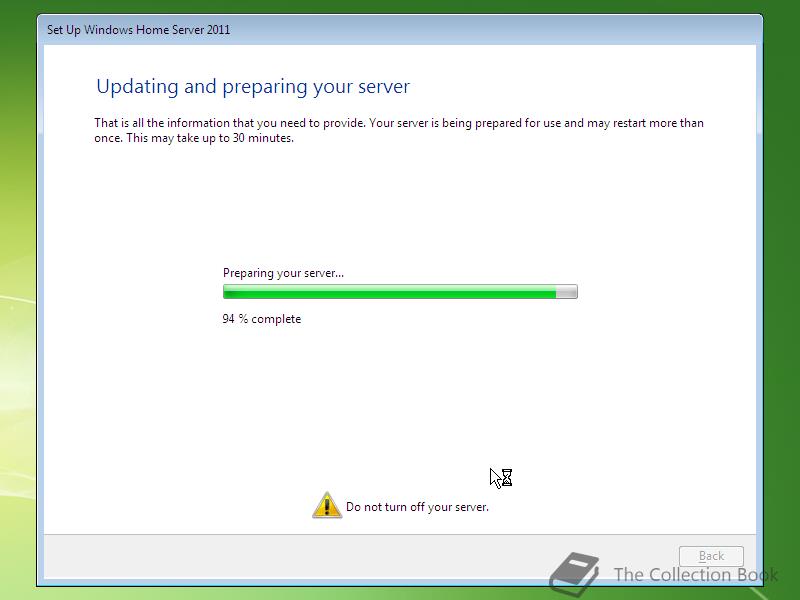
Task: Click the "Set Up Windows Home Server 2011" title
Action: coord(139,30)
